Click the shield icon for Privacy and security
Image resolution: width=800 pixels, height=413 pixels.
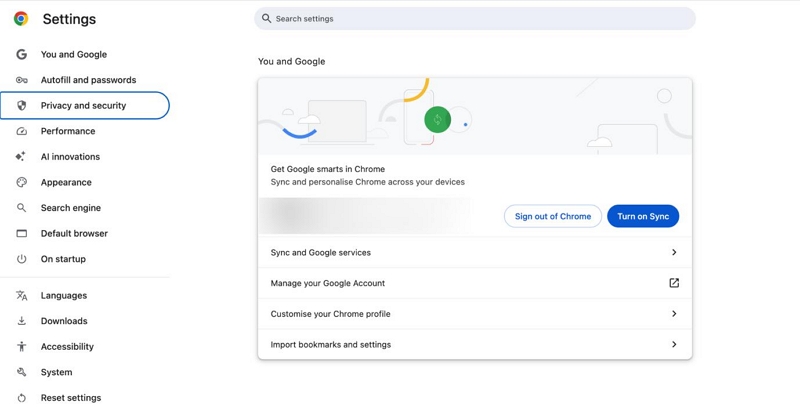click(21, 106)
